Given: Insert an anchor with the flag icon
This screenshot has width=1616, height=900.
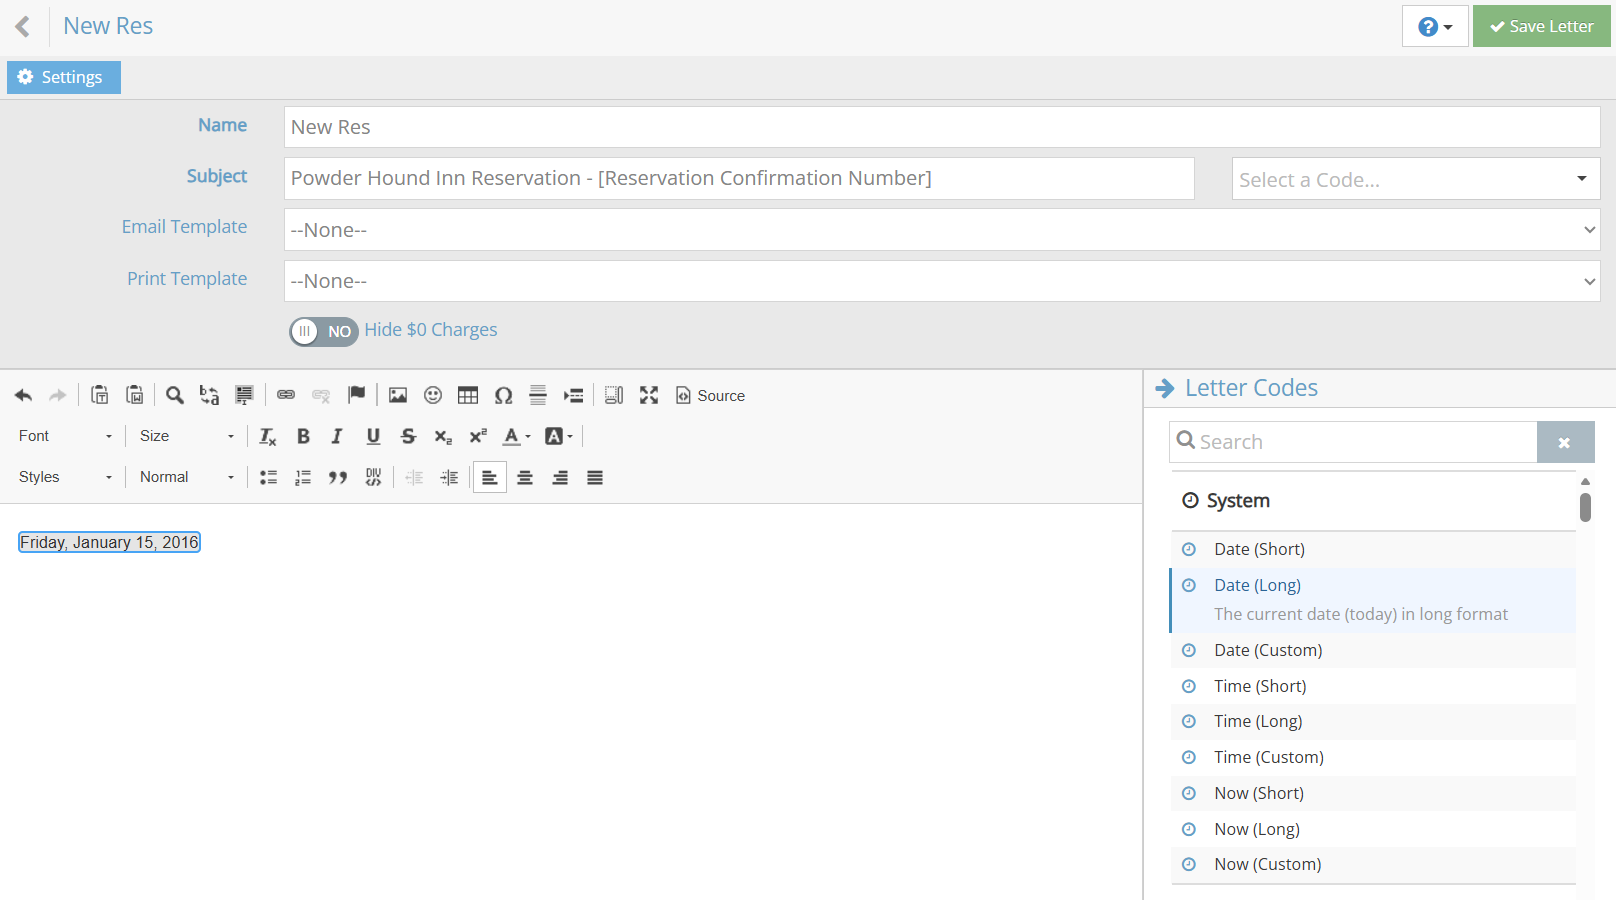Looking at the screenshot, I should (357, 395).
